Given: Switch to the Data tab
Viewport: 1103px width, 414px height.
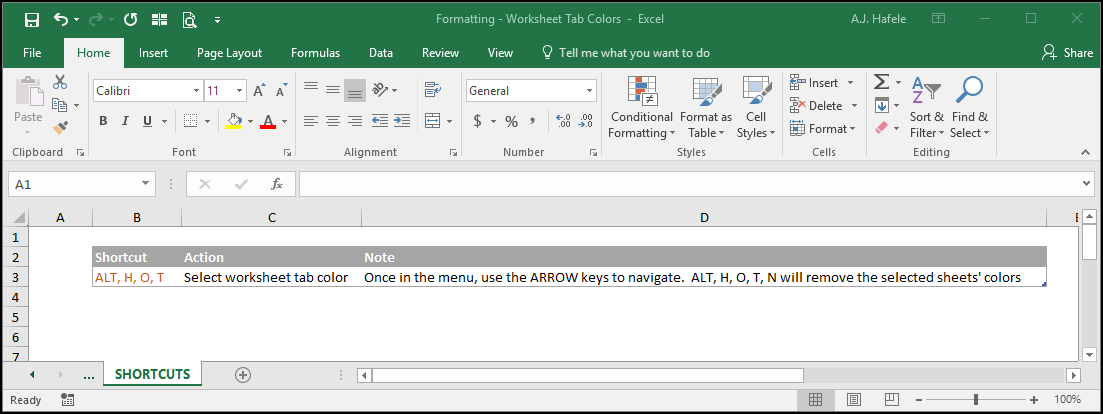Looking at the screenshot, I should (381, 53).
